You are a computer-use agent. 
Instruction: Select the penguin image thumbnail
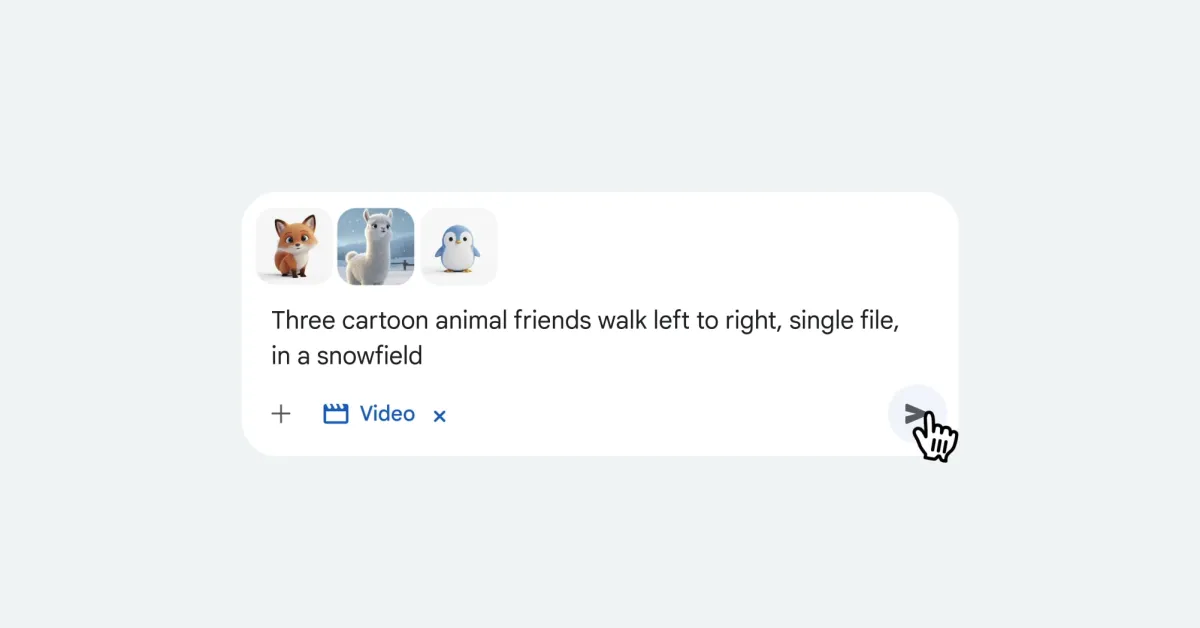pos(459,247)
